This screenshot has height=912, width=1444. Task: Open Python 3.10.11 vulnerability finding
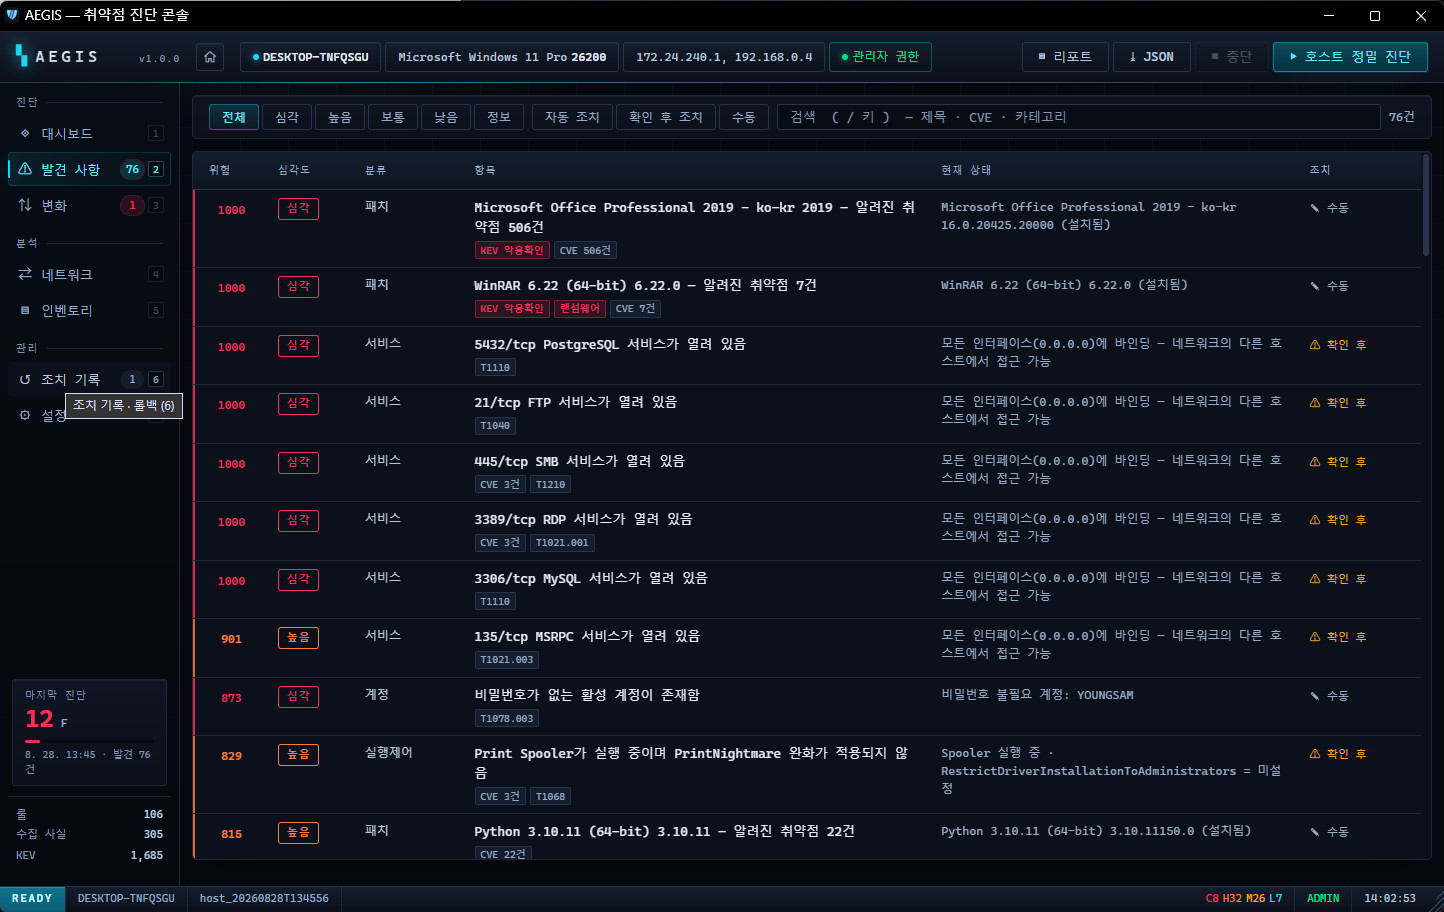pyautogui.click(x=807, y=837)
